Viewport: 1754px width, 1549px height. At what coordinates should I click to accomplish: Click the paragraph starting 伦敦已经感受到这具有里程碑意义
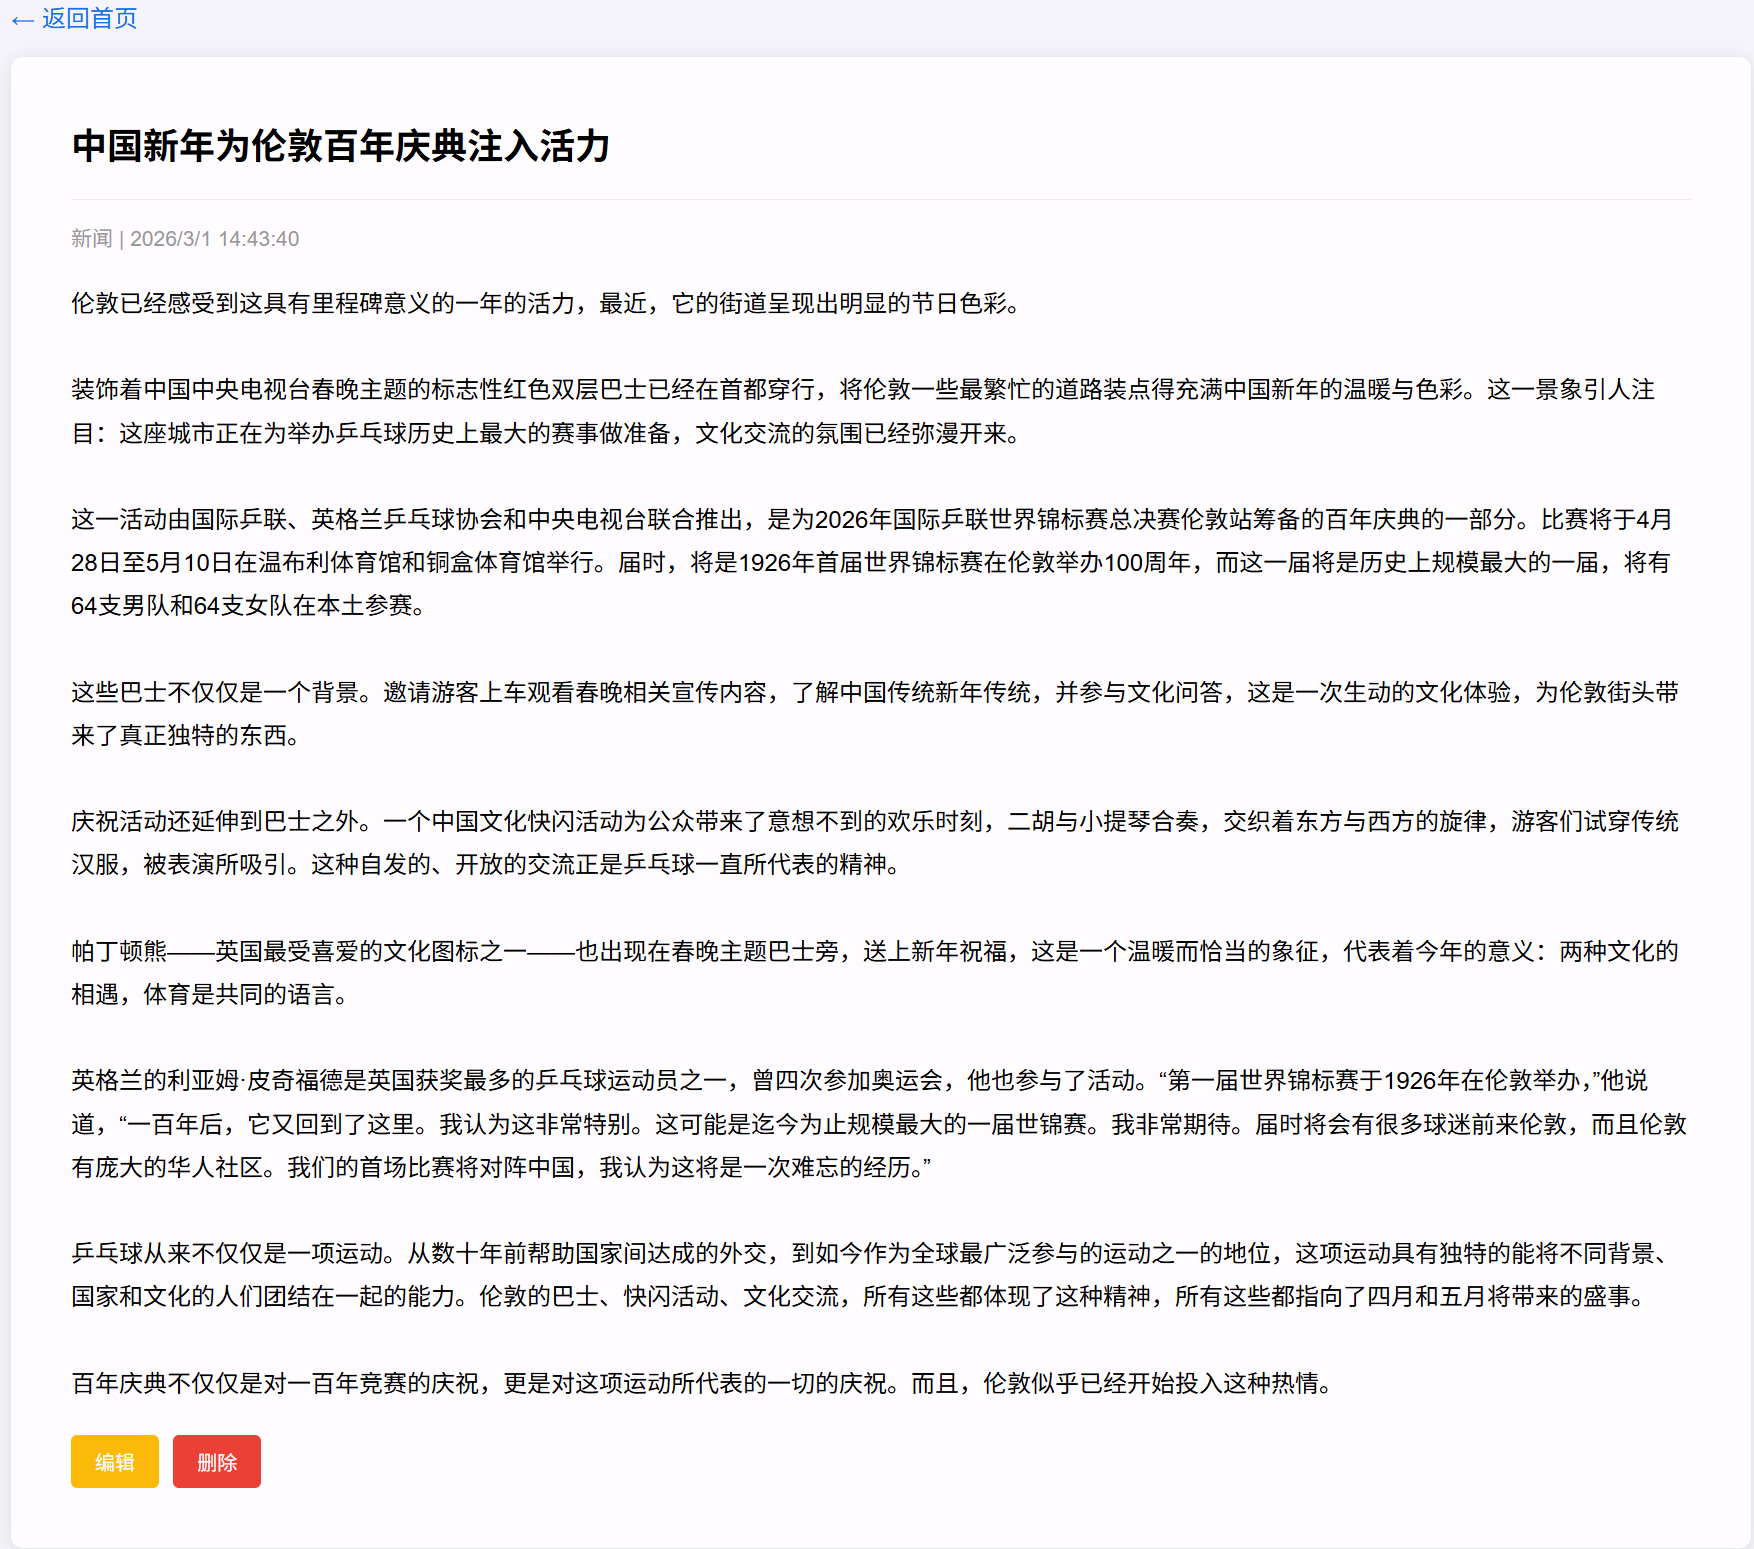point(546,303)
